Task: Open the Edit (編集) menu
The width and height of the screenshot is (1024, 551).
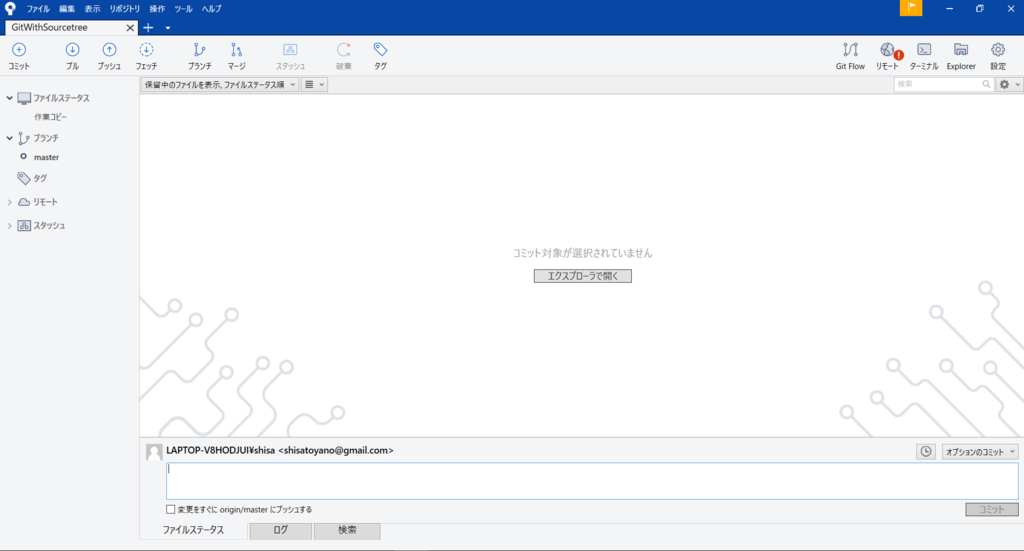Action: coord(67,8)
